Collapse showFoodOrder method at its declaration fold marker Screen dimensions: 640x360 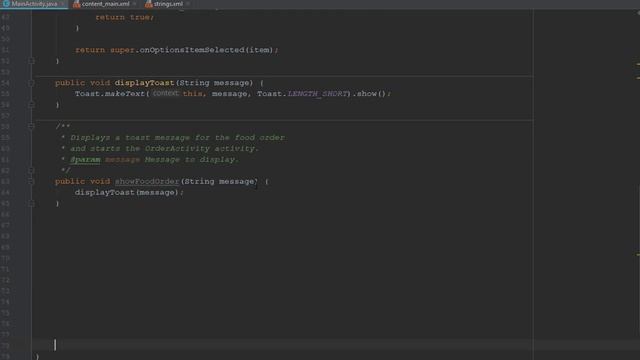[31, 181]
